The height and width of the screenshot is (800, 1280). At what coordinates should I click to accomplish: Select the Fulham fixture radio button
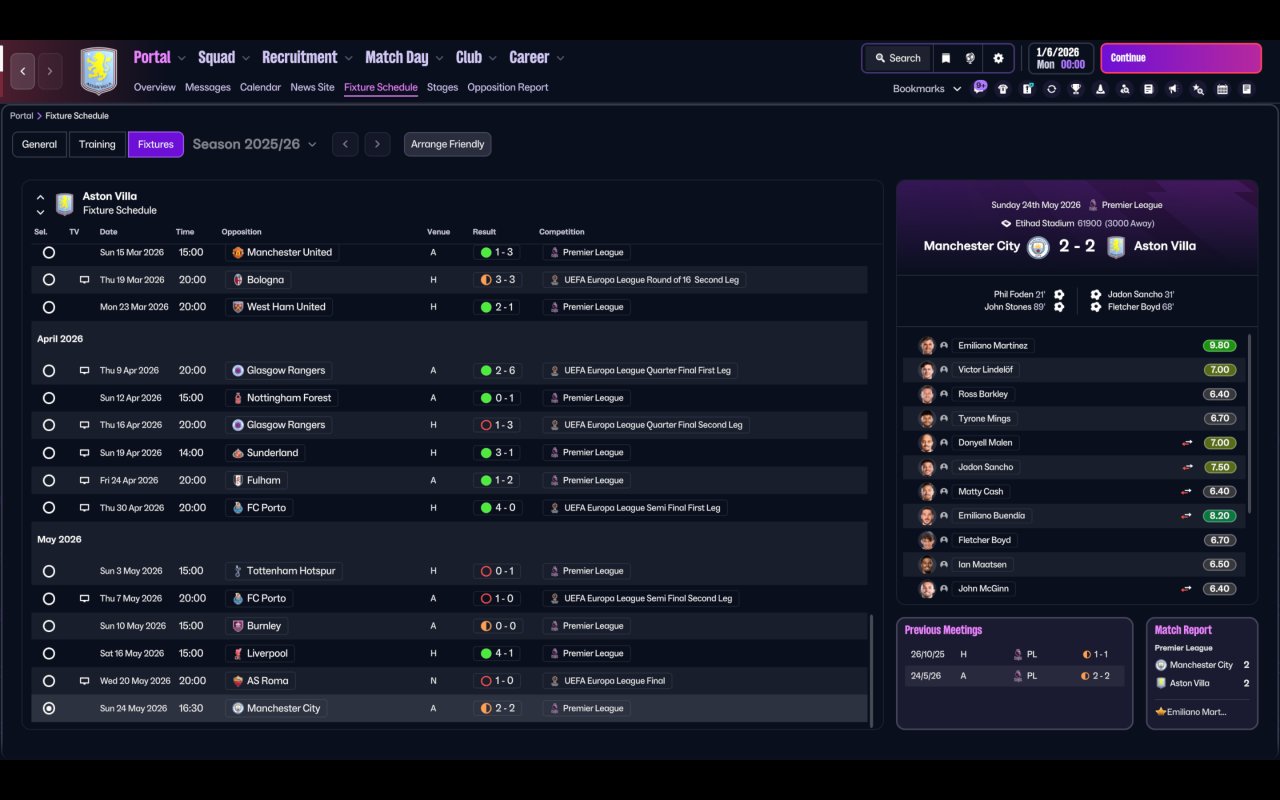(x=49, y=480)
